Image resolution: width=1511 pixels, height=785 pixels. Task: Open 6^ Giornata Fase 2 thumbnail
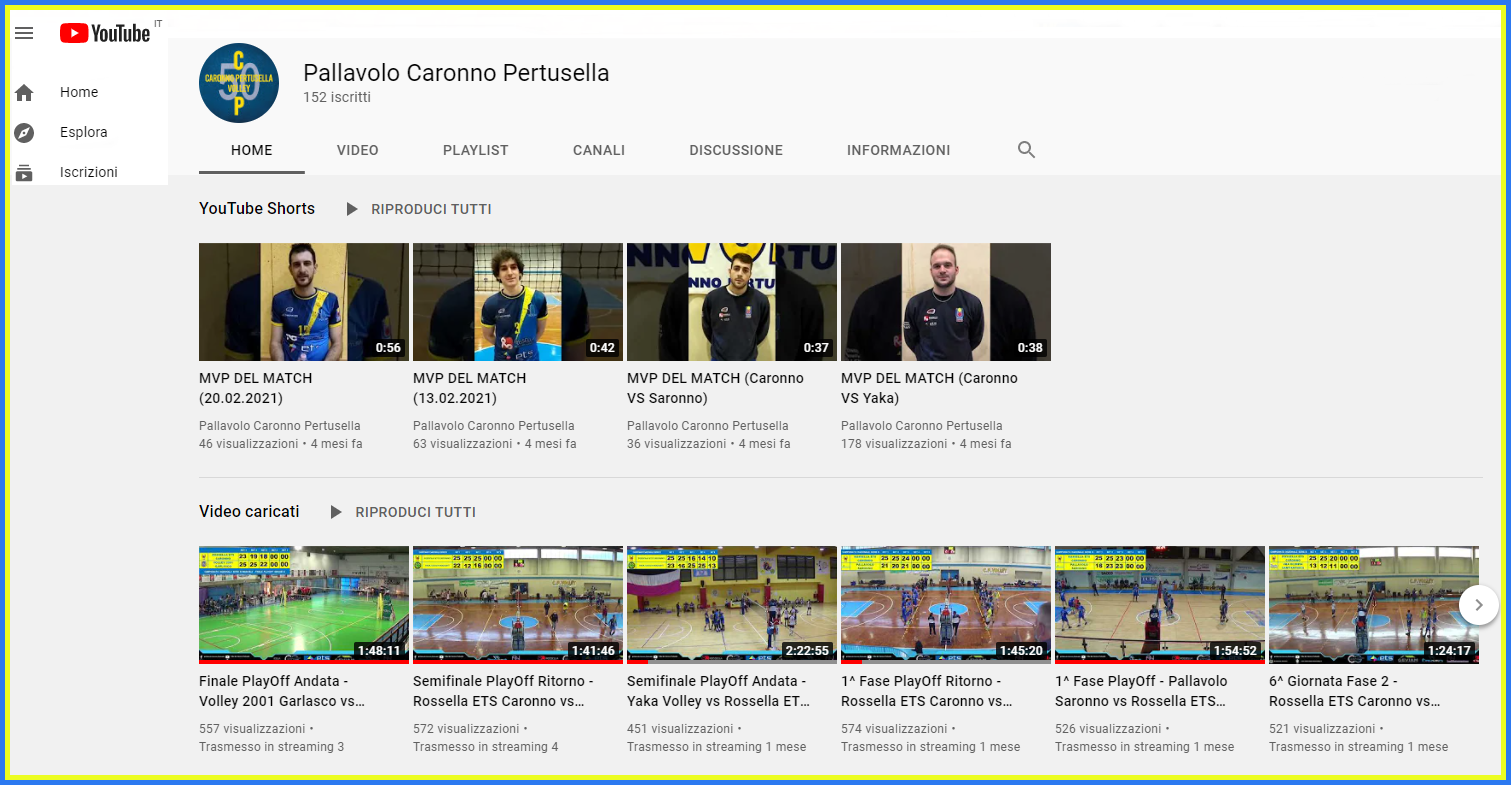tap(1374, 605)
